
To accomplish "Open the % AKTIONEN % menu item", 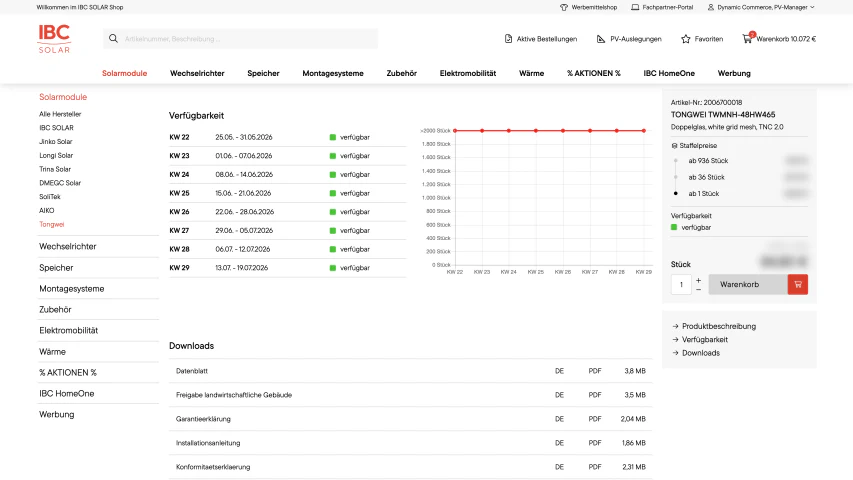I will [x=594, y=73].
